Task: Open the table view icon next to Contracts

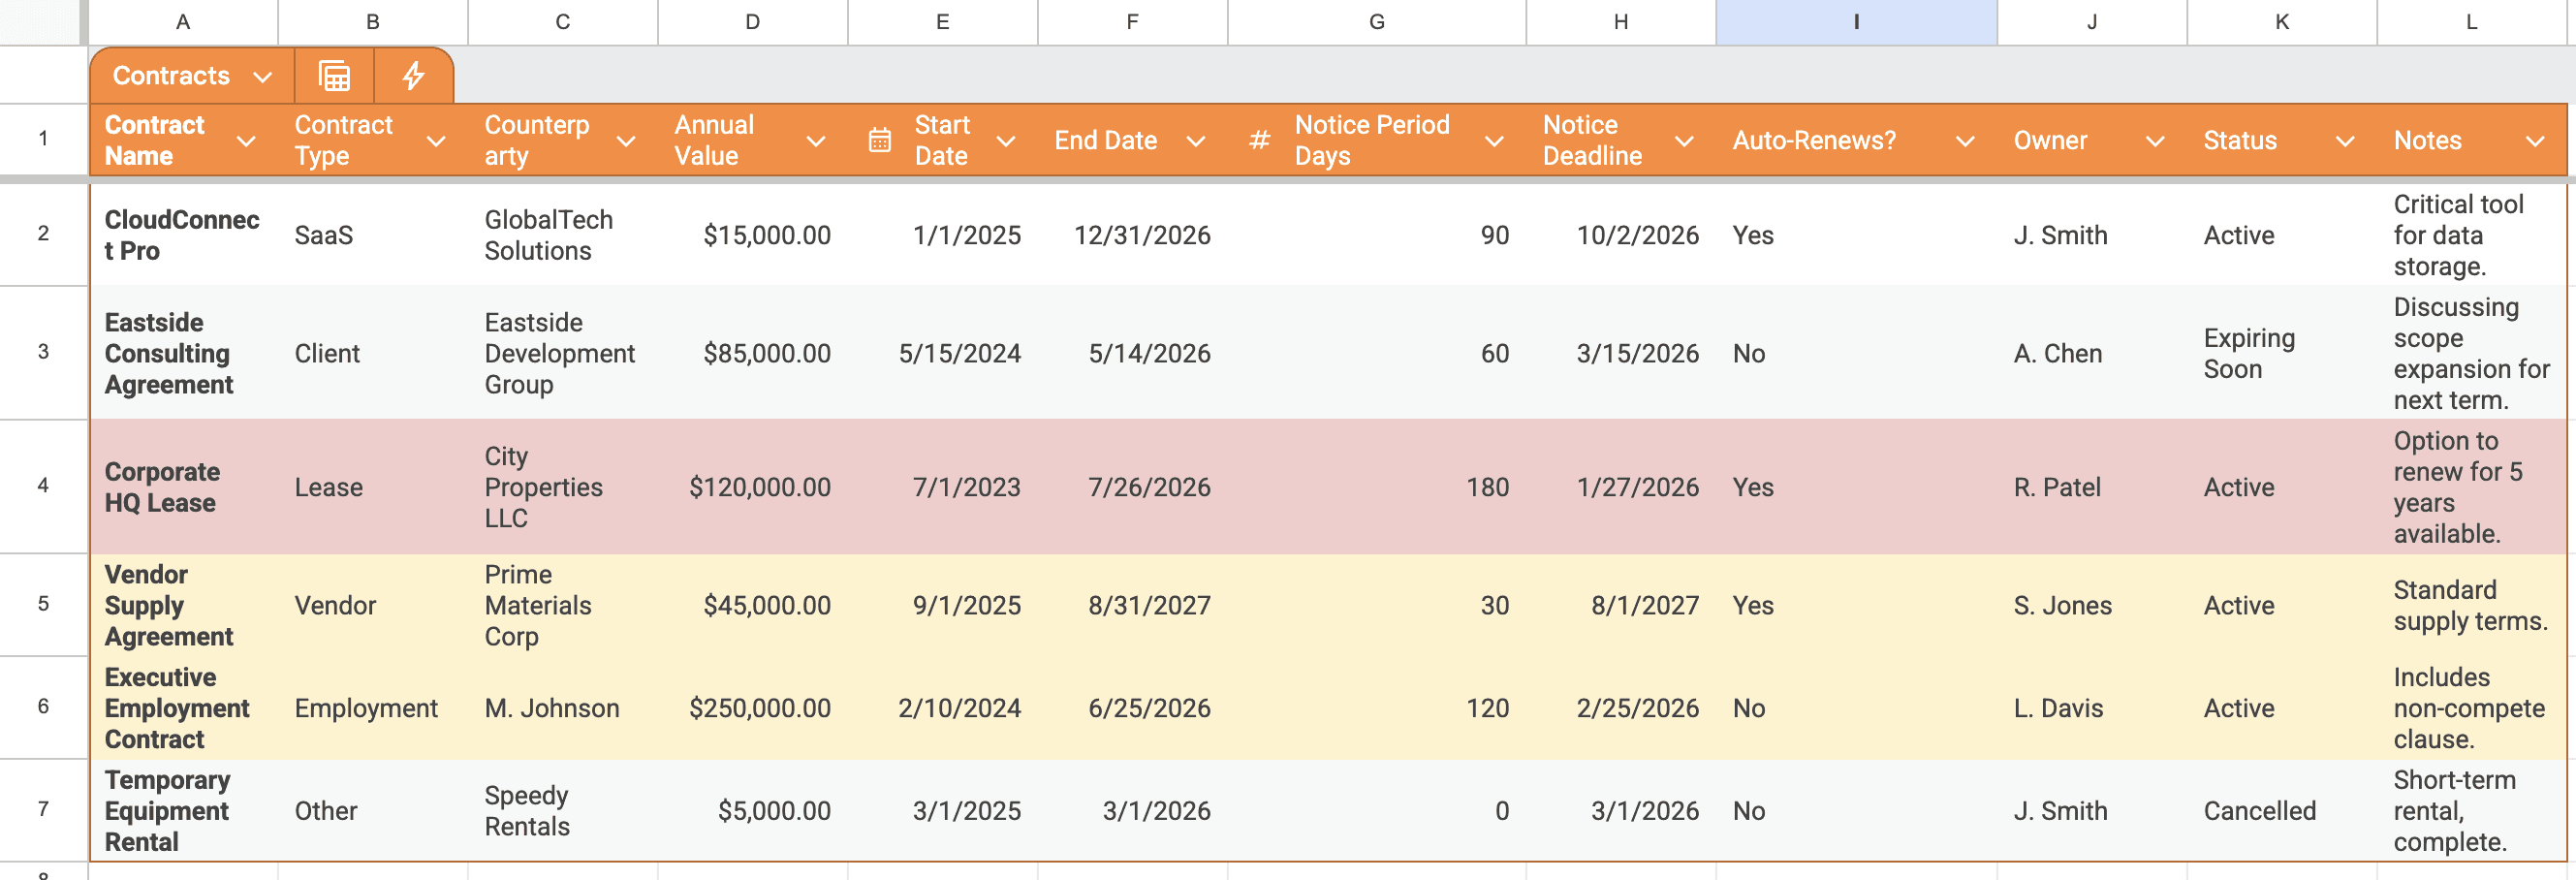Action: (x=334, y=76)
